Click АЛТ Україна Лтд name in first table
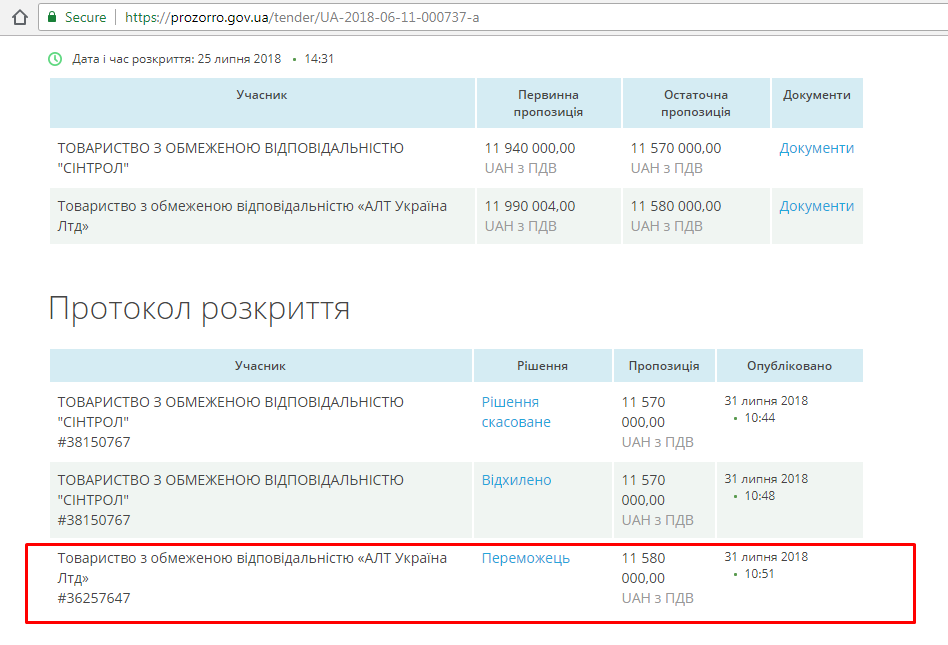 [x=252, y=216]
